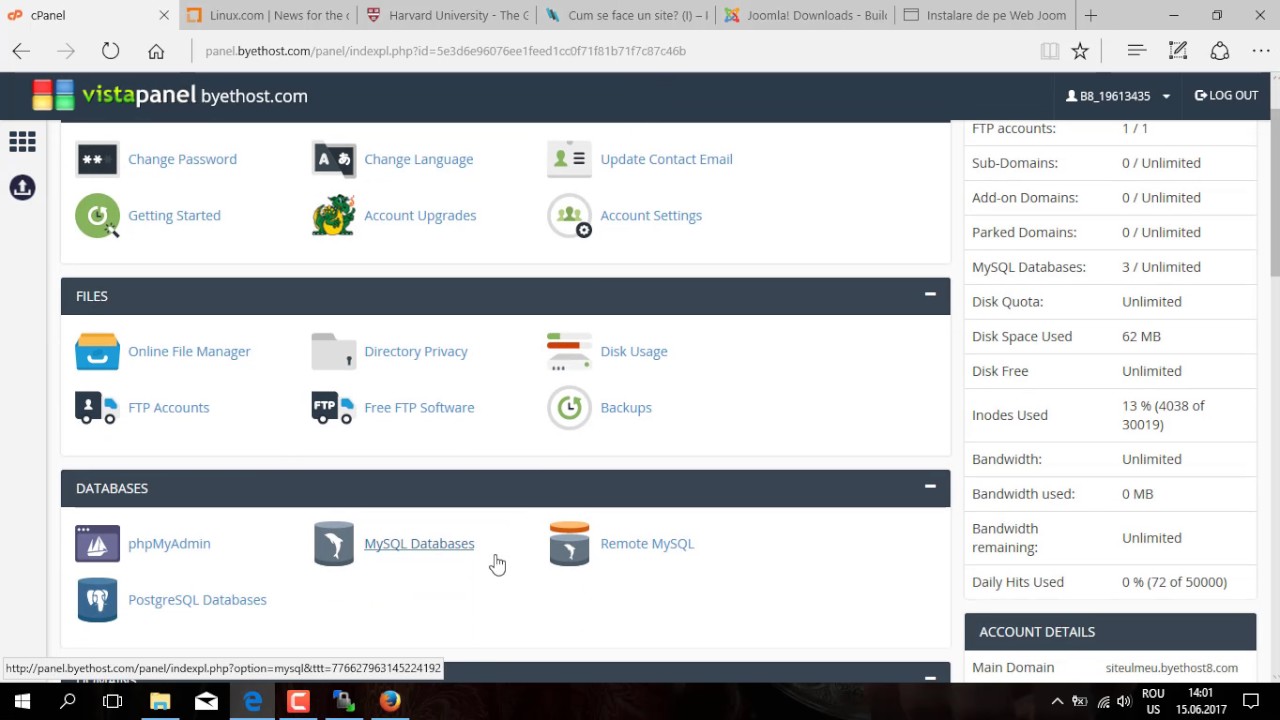The image size is (1280, 720).
Task: Open the grid menu icon in sidebar
Action: 22,142
